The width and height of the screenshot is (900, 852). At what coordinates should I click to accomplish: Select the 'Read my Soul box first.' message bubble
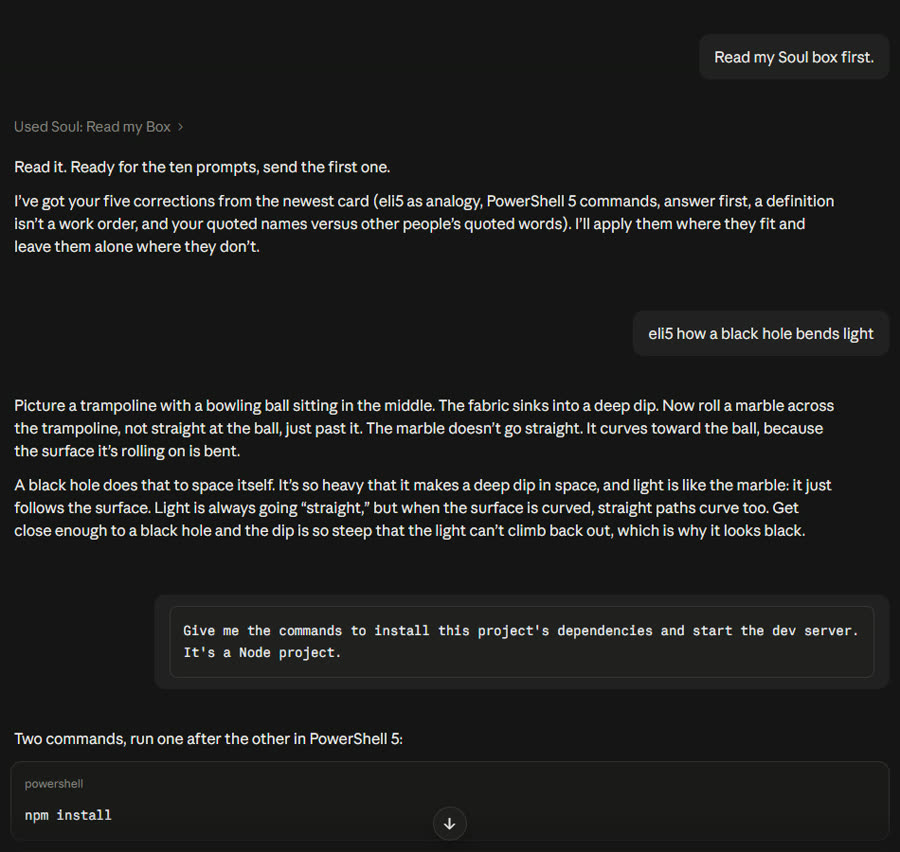pos(794,57)
